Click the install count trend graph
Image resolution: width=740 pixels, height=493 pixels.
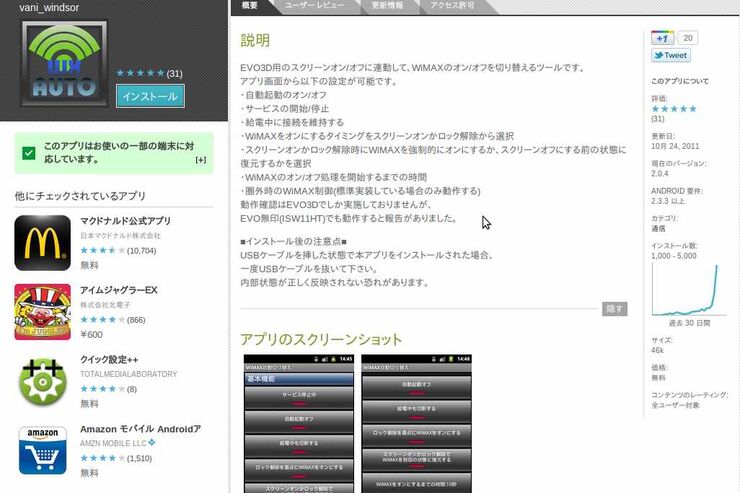pos(689,290)
